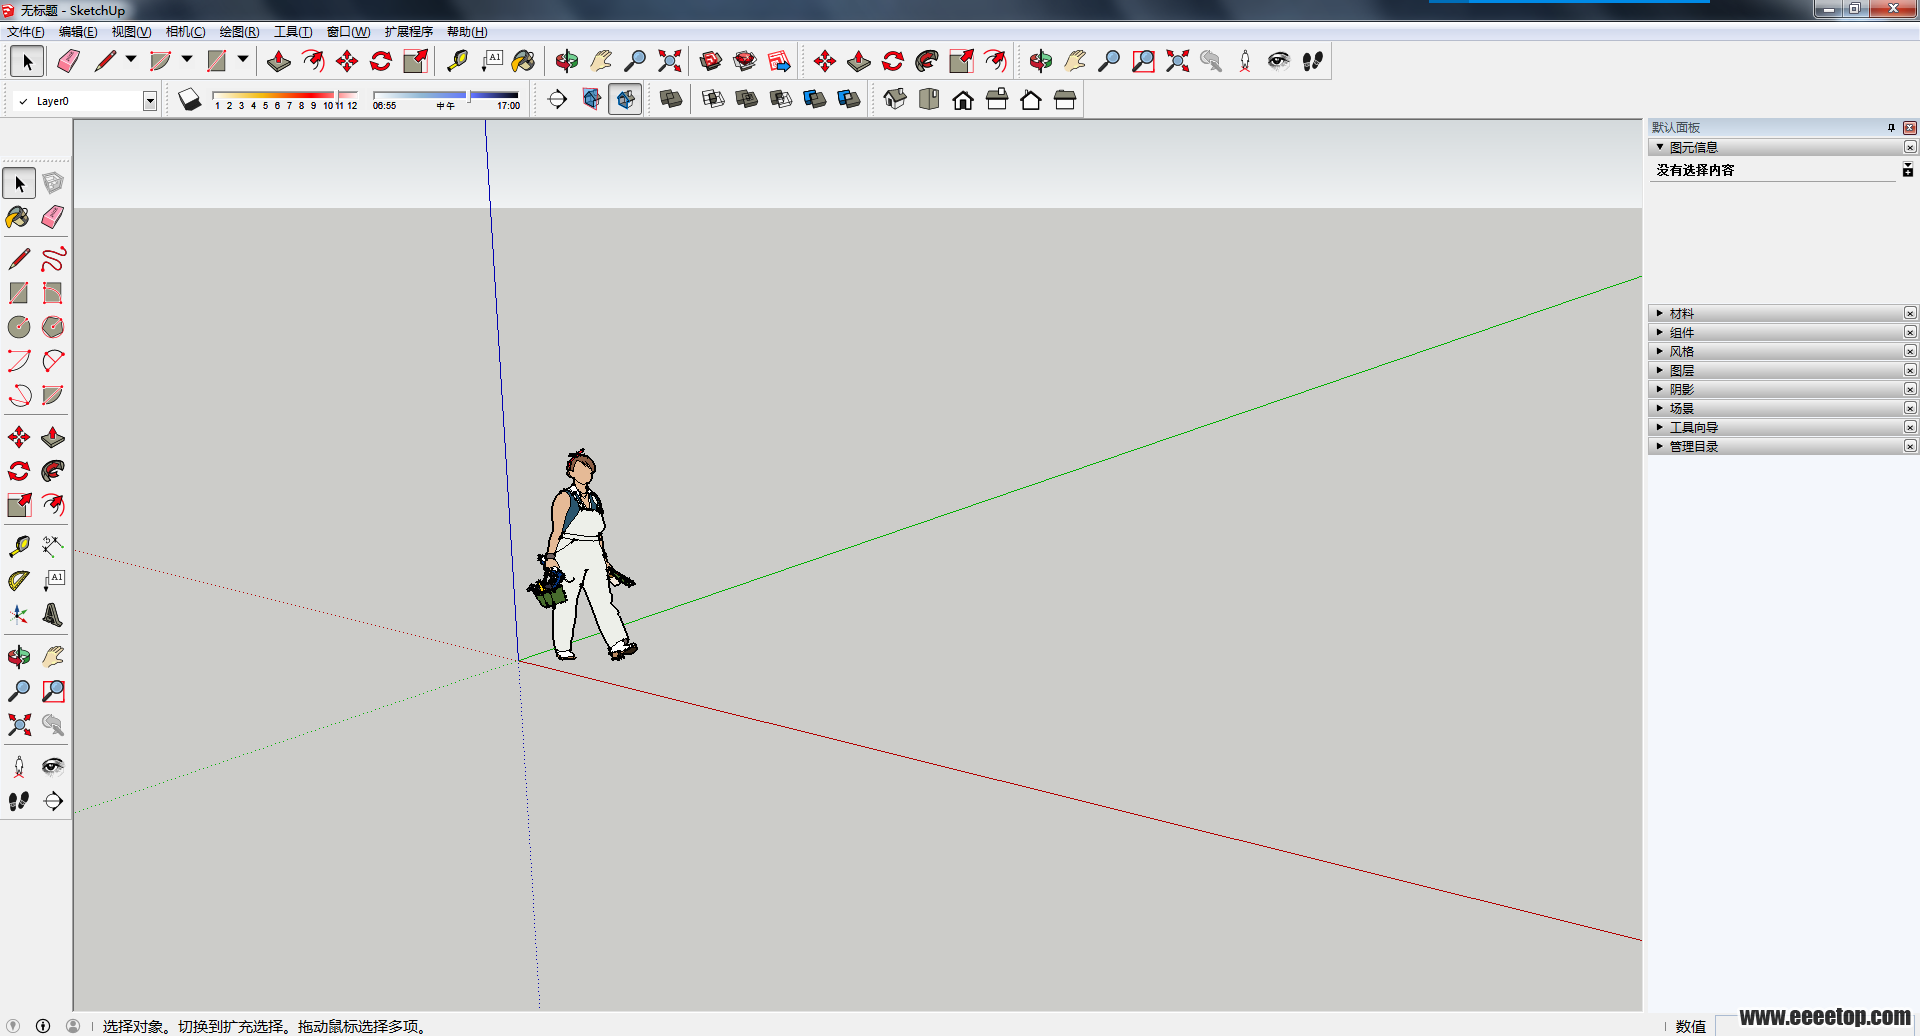The width and height of the screenshot is (1920, 1036).
Task: Expand the 材料 panel
Action: click(1660, 313)
